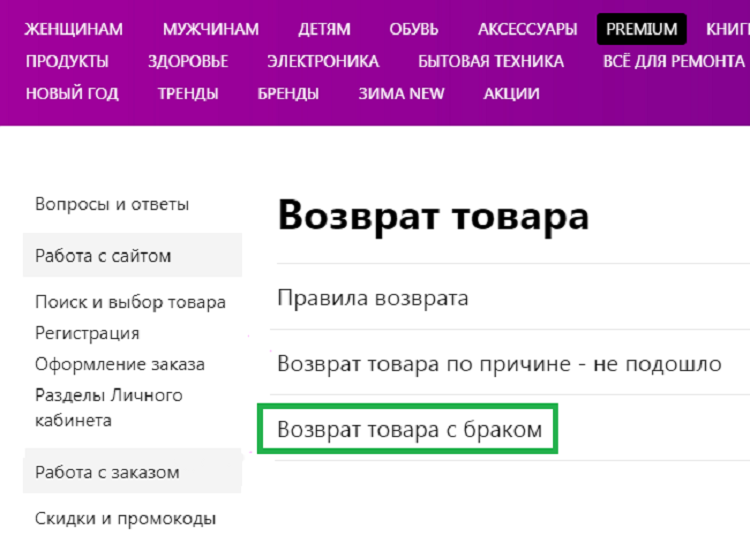
Task: Open the МУЖЧИНАМ category
Action: coord(210,29)
